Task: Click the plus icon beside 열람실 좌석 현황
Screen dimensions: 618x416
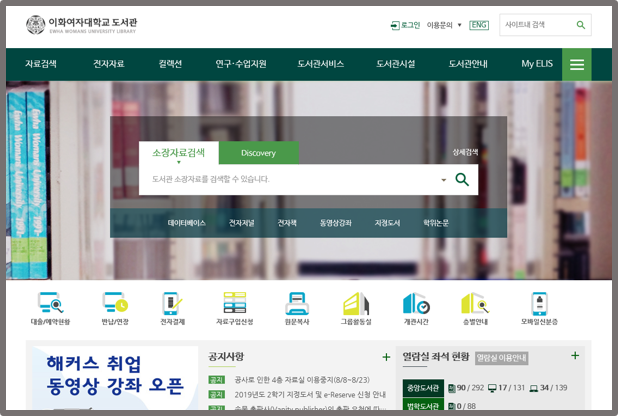Action: tap(575, 356)
